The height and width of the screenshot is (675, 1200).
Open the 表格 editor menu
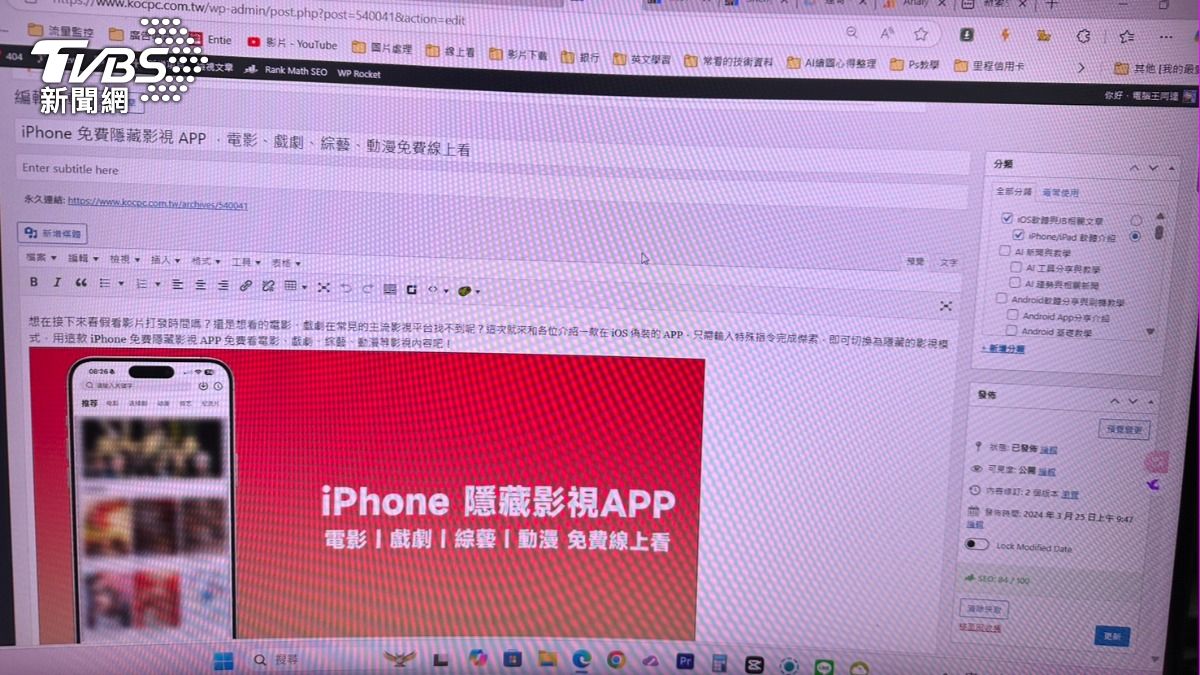tap(285, 262)
